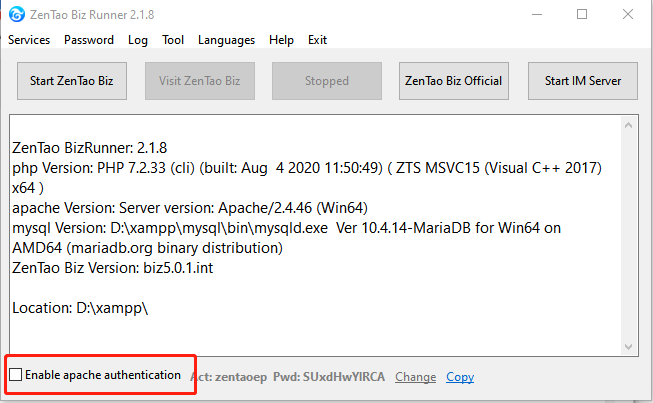This screenshot has height=403, width=653.
Task: Open the ZenTao Biz Official site button
Action: [454, 81]
